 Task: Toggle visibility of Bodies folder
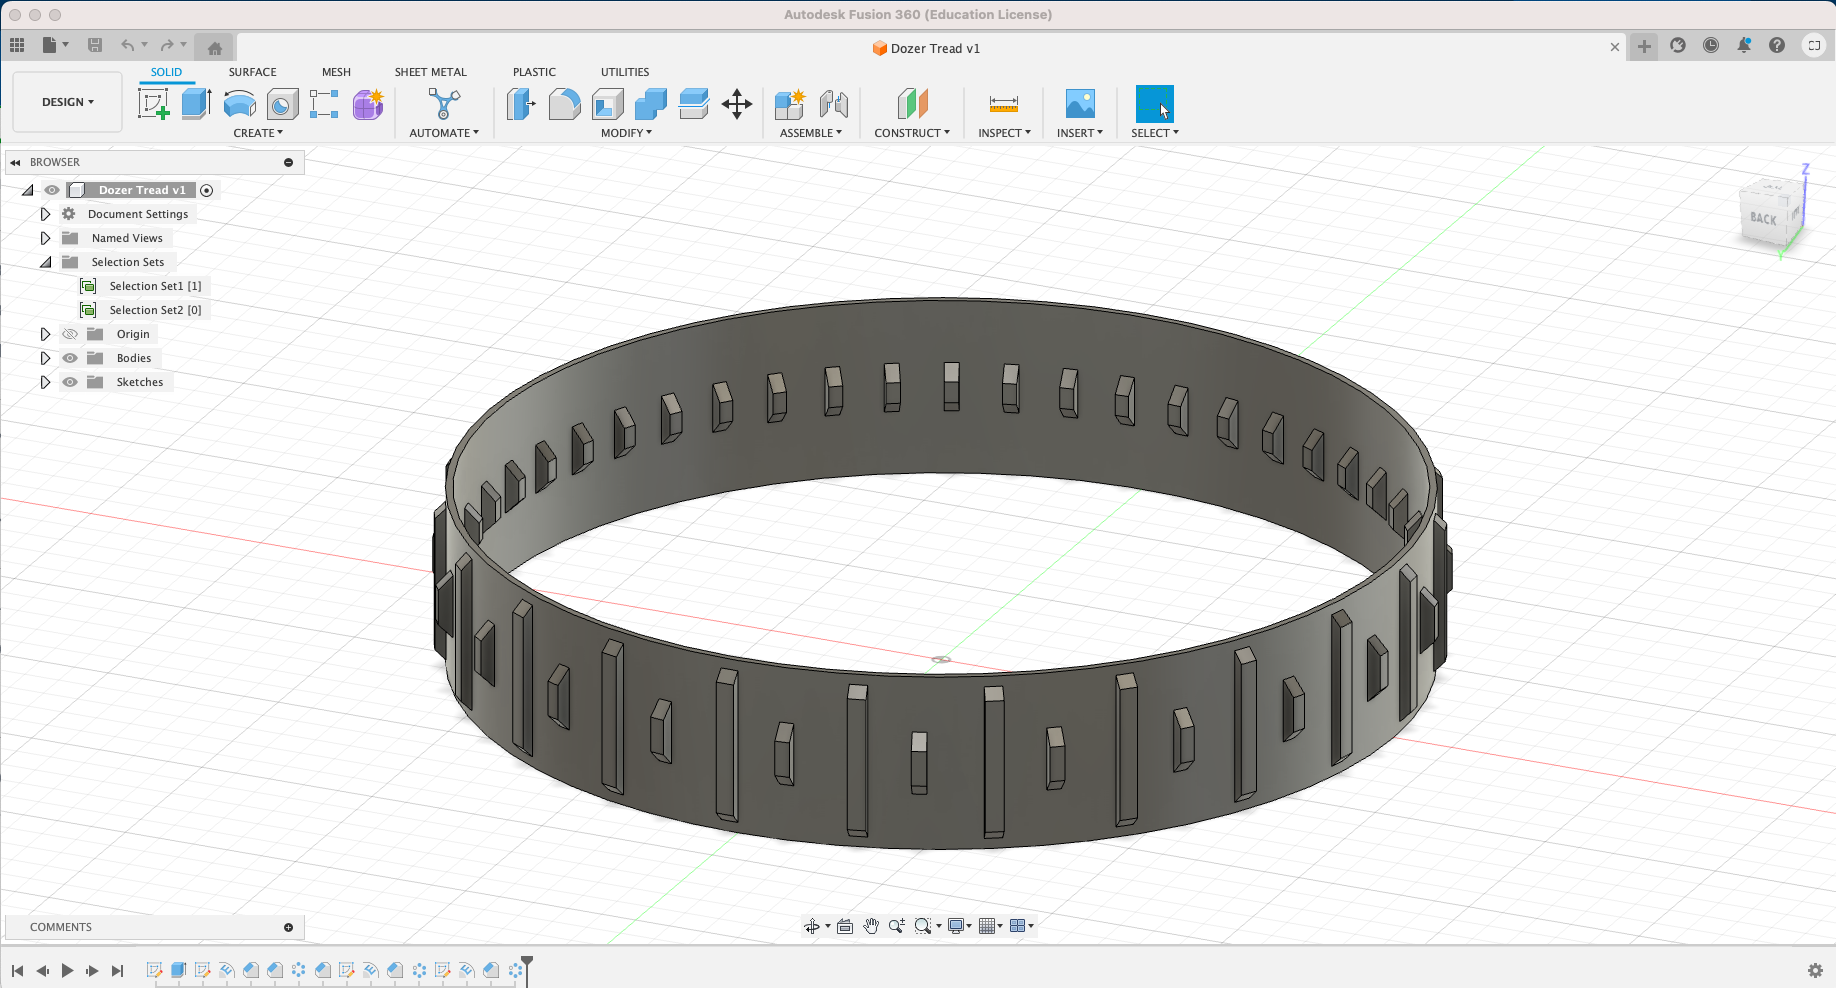click(x=70, y=358)
